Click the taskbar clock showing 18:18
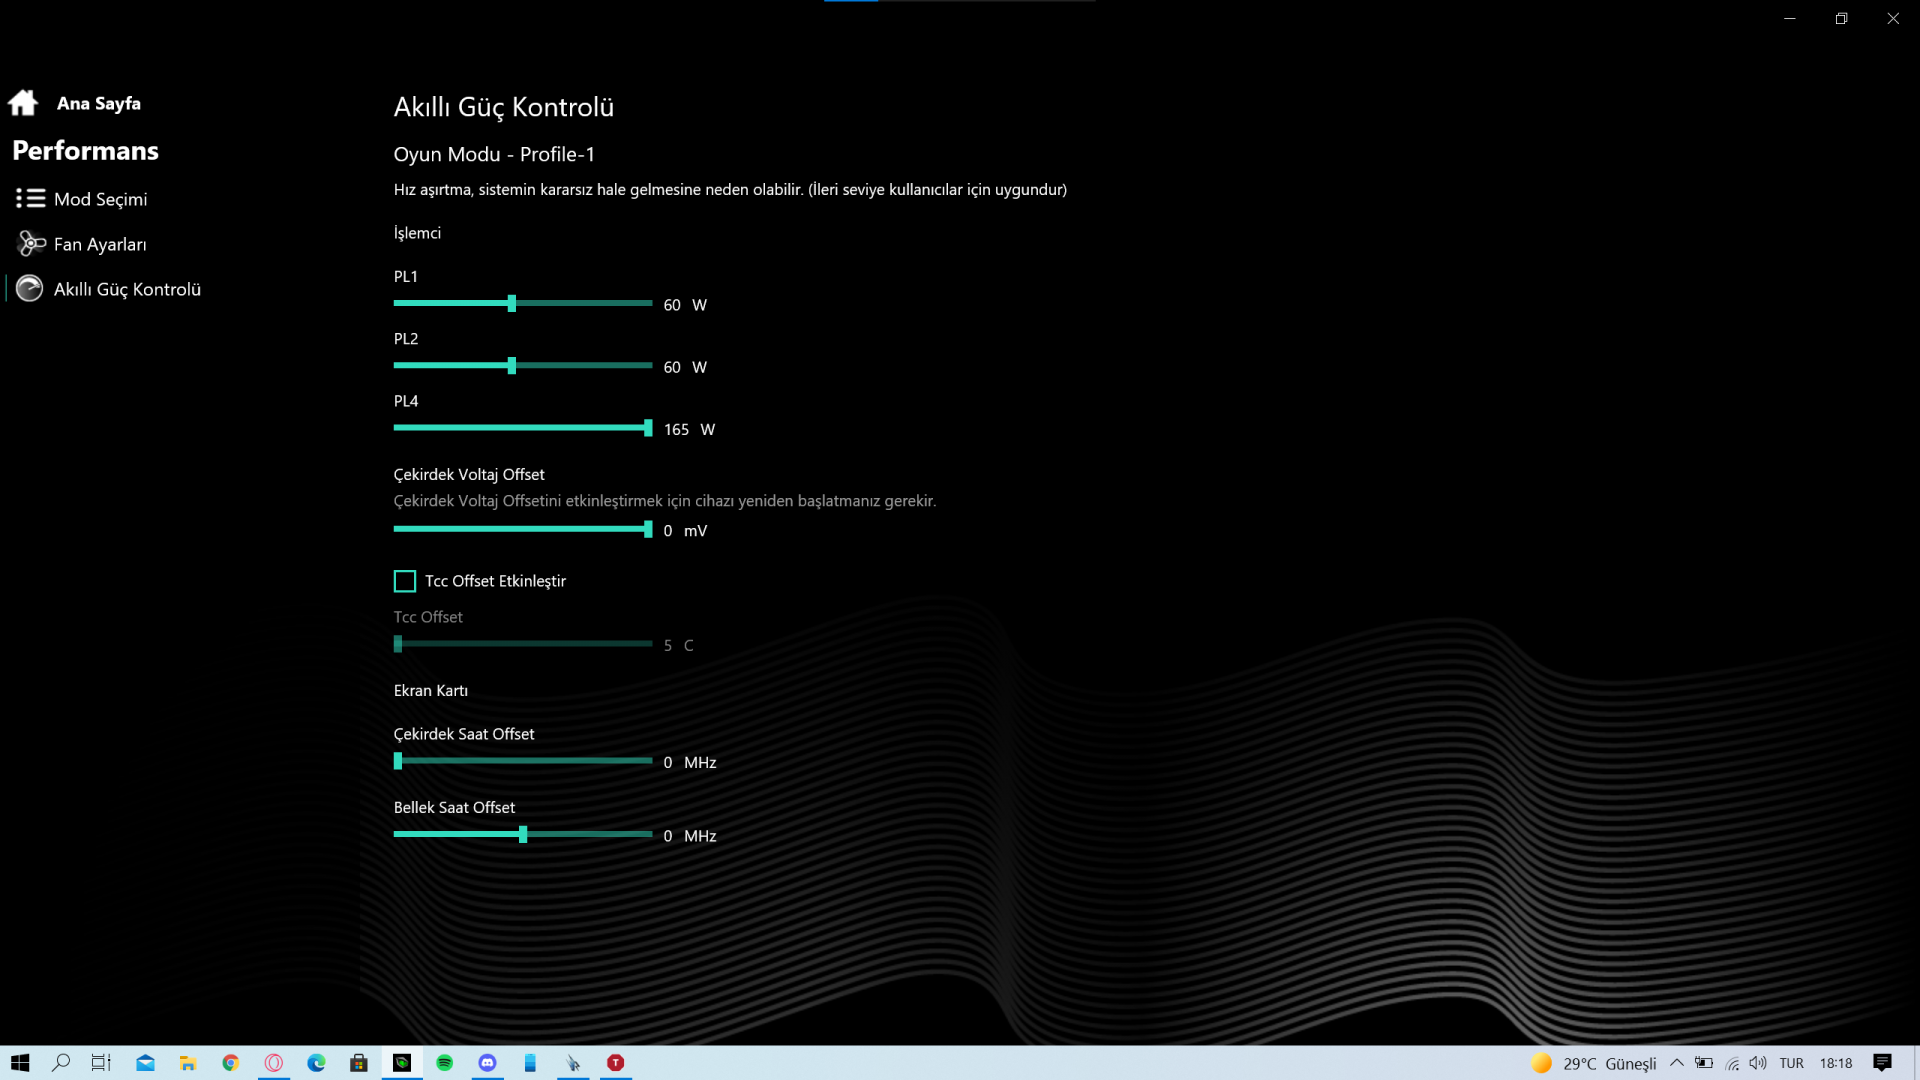1920x1080 pixels. [1835, 1063]
